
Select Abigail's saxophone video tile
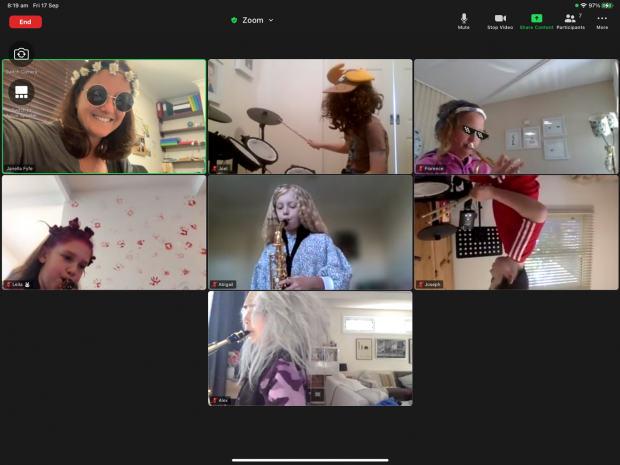pos(310,233)
